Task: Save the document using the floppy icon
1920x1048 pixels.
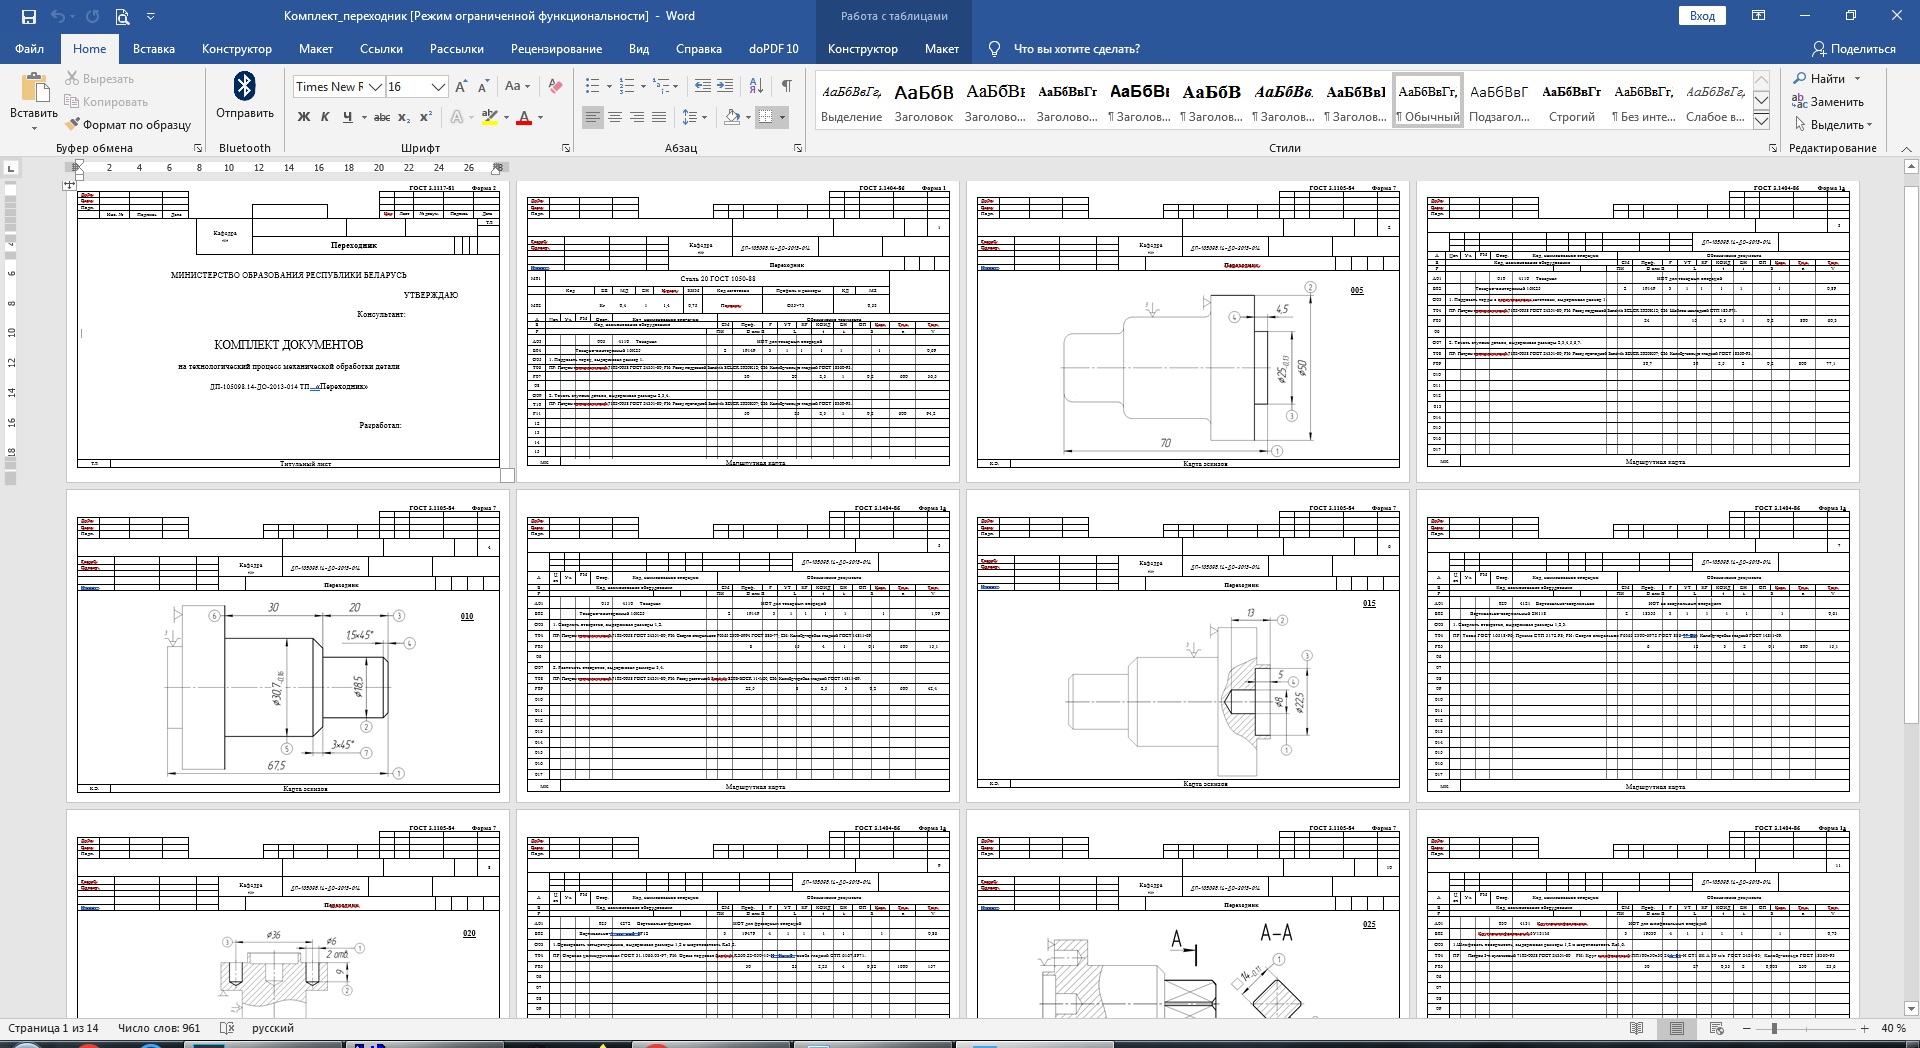Action: tap(28, 16)
